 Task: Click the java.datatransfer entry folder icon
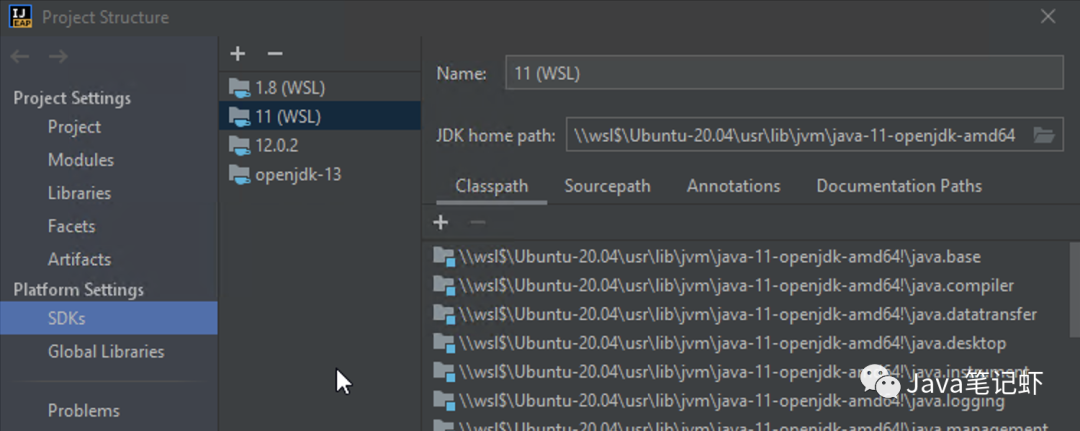[x=444, y=315]
